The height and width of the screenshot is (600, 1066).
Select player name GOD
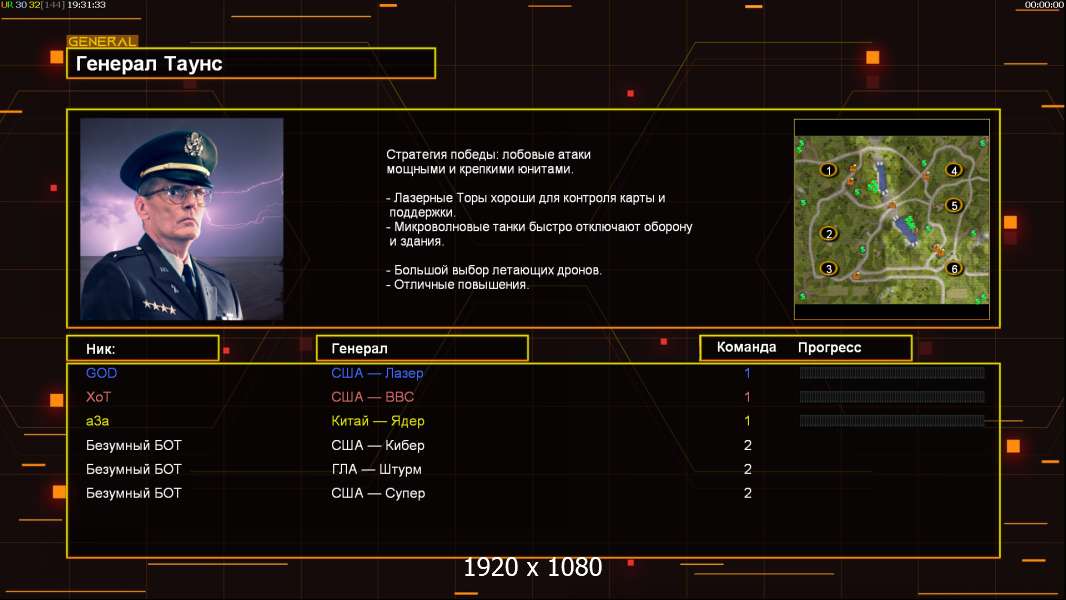point(101,373)
